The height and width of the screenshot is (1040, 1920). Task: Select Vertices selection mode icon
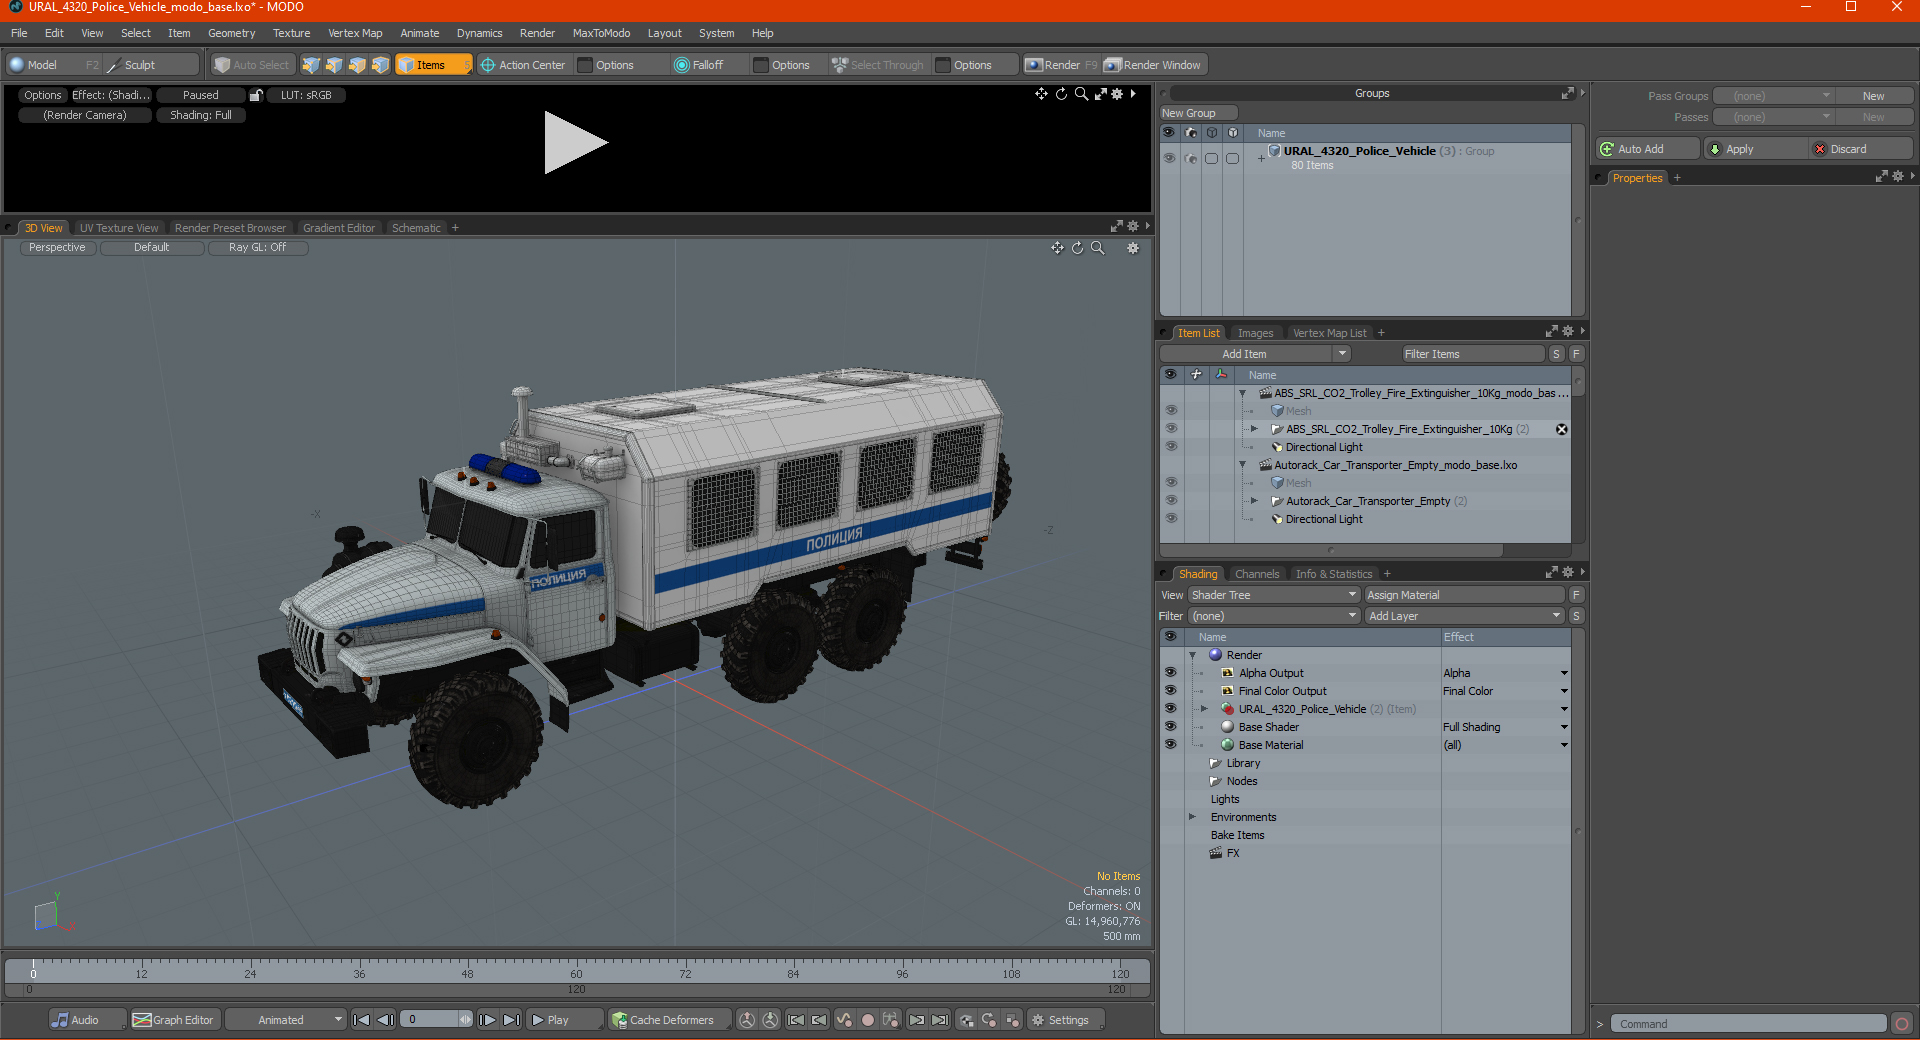[311, 65]
